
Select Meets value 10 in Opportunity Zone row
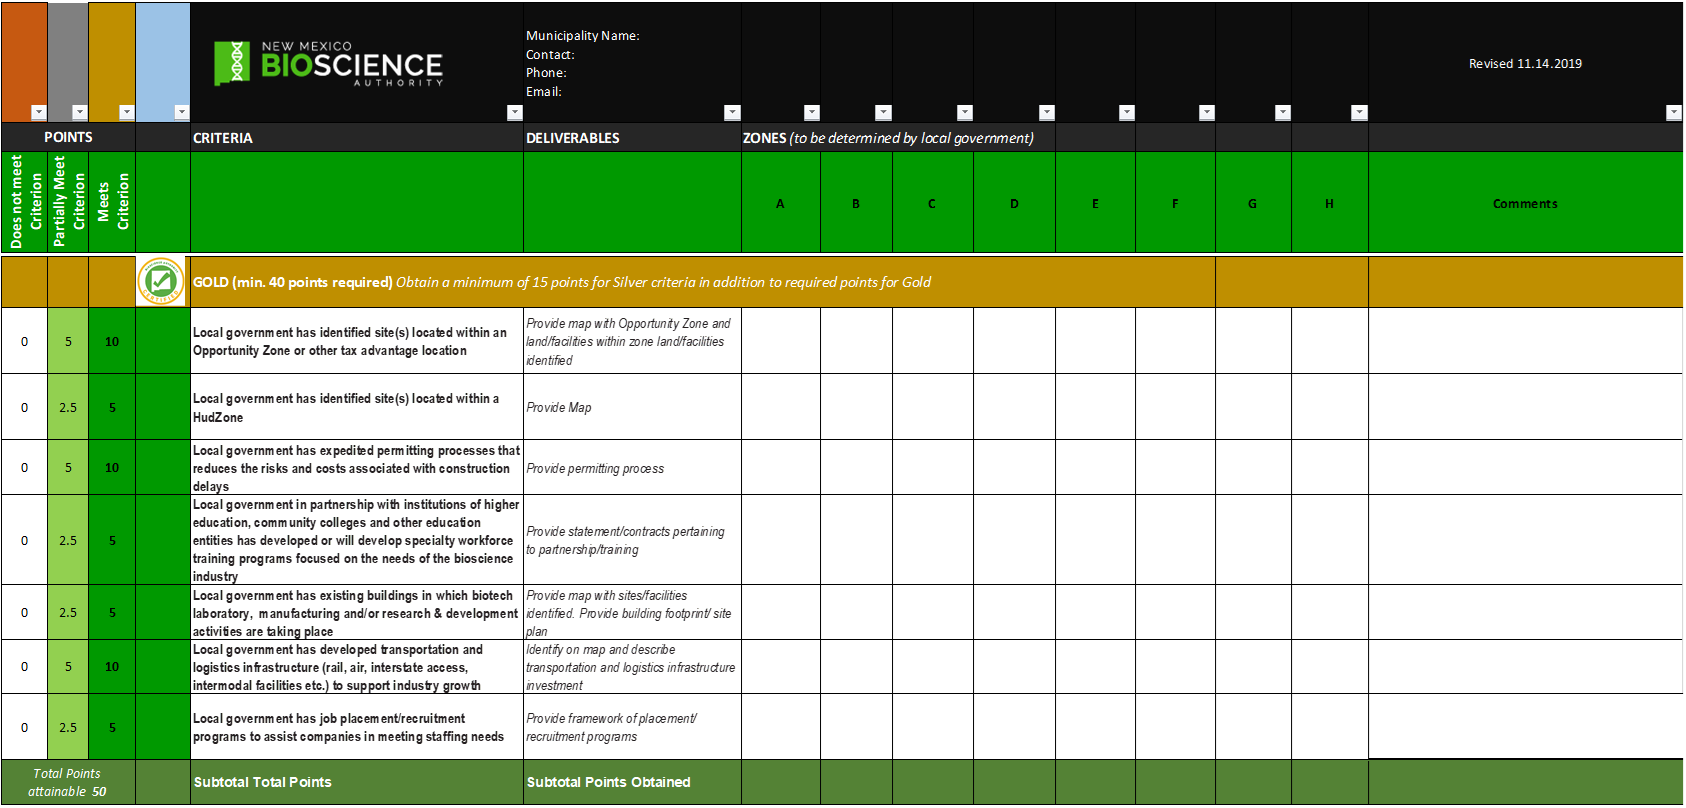[112, 341]
